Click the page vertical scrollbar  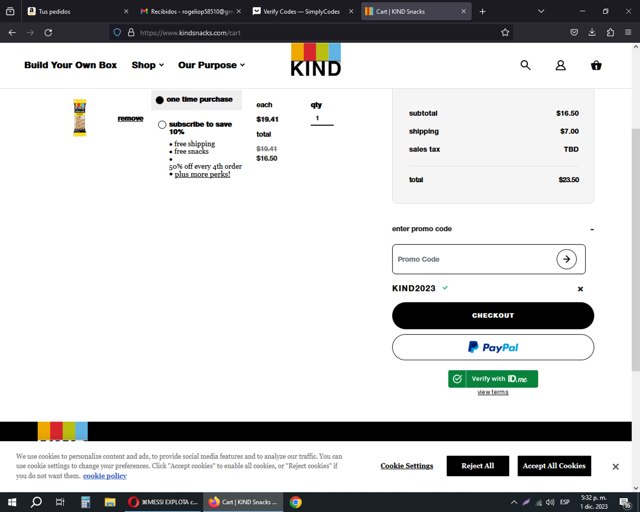(636, 250)
